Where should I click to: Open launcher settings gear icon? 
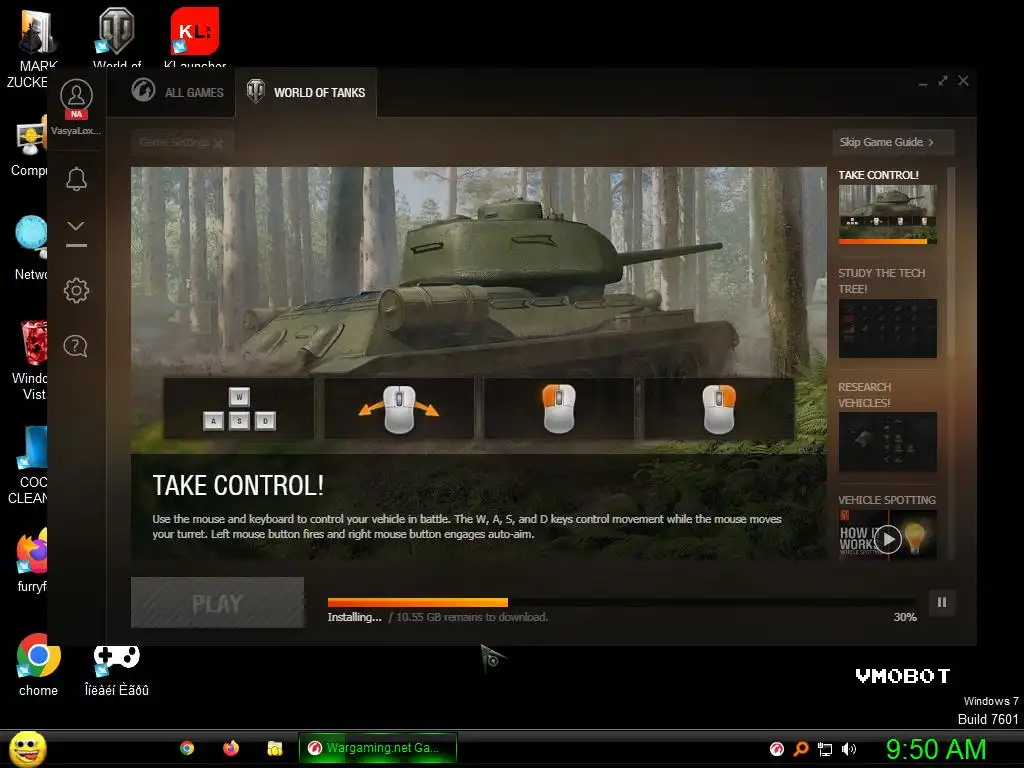pos(76,291)
